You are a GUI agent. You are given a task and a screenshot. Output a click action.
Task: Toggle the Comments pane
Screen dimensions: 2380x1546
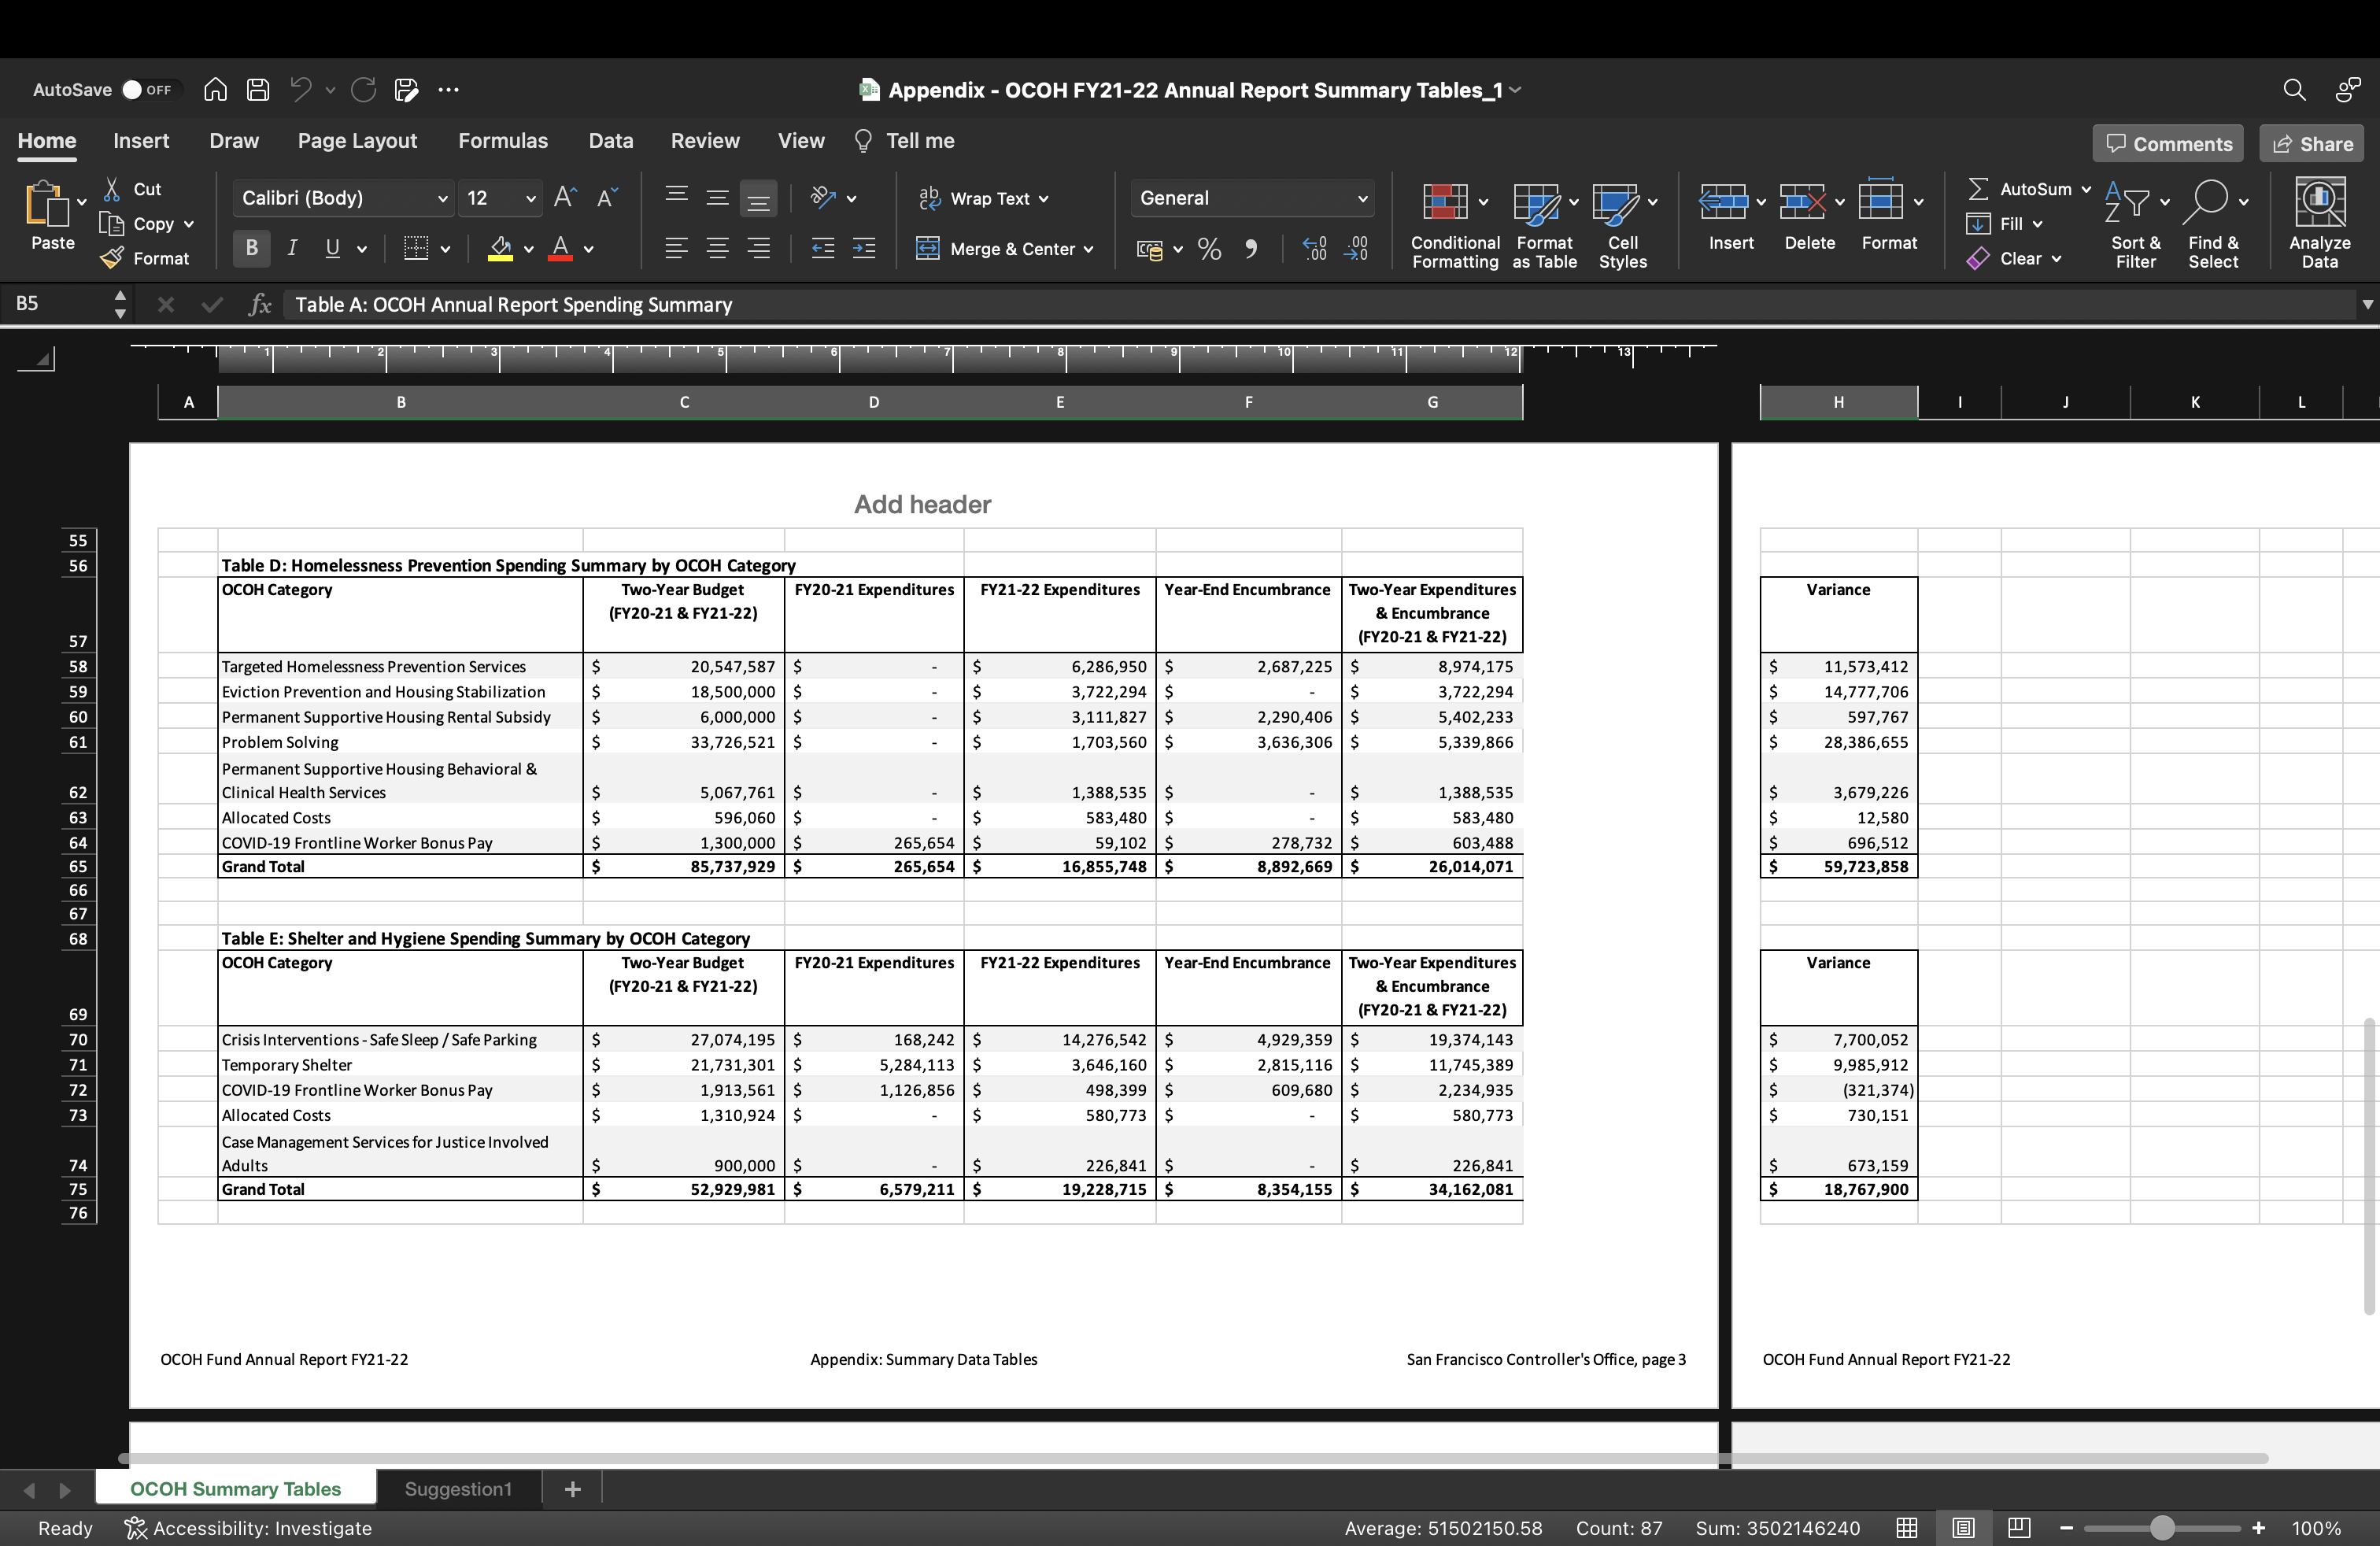point(2167,143)
